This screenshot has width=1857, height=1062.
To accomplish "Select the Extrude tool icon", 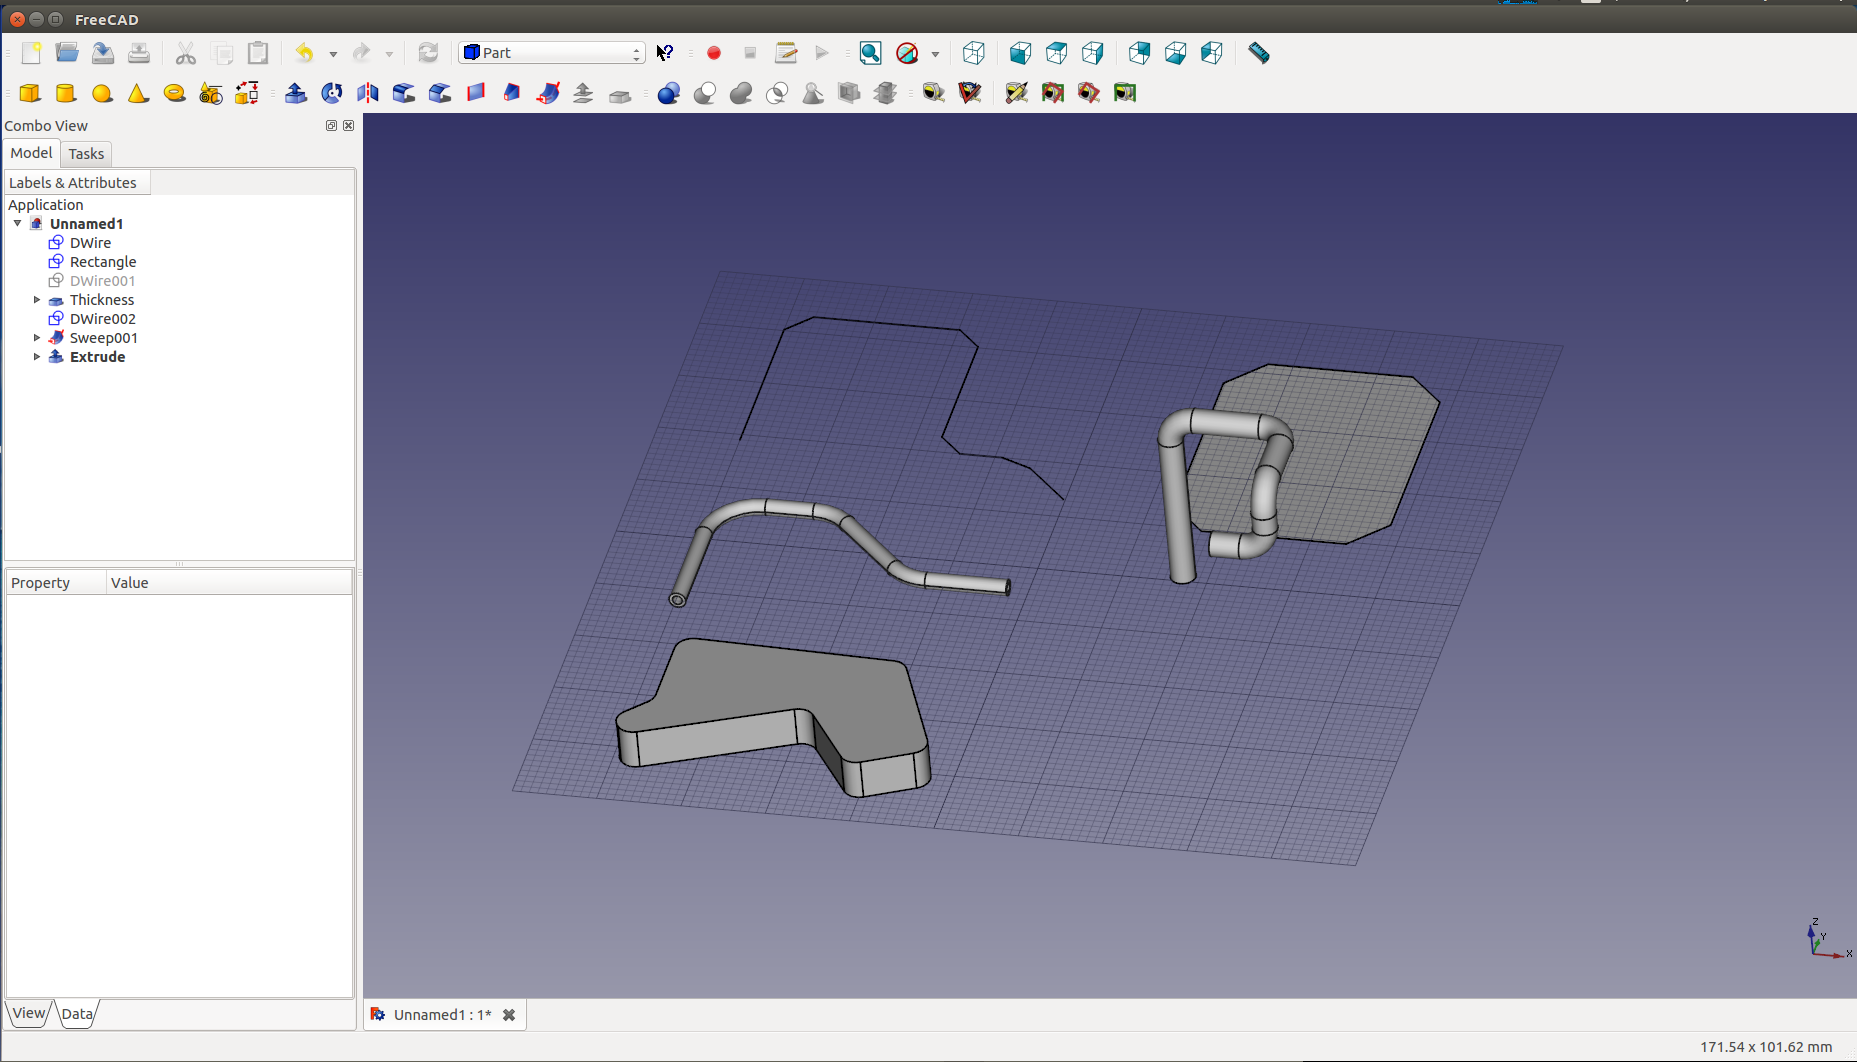I will (x=296, y=93).
